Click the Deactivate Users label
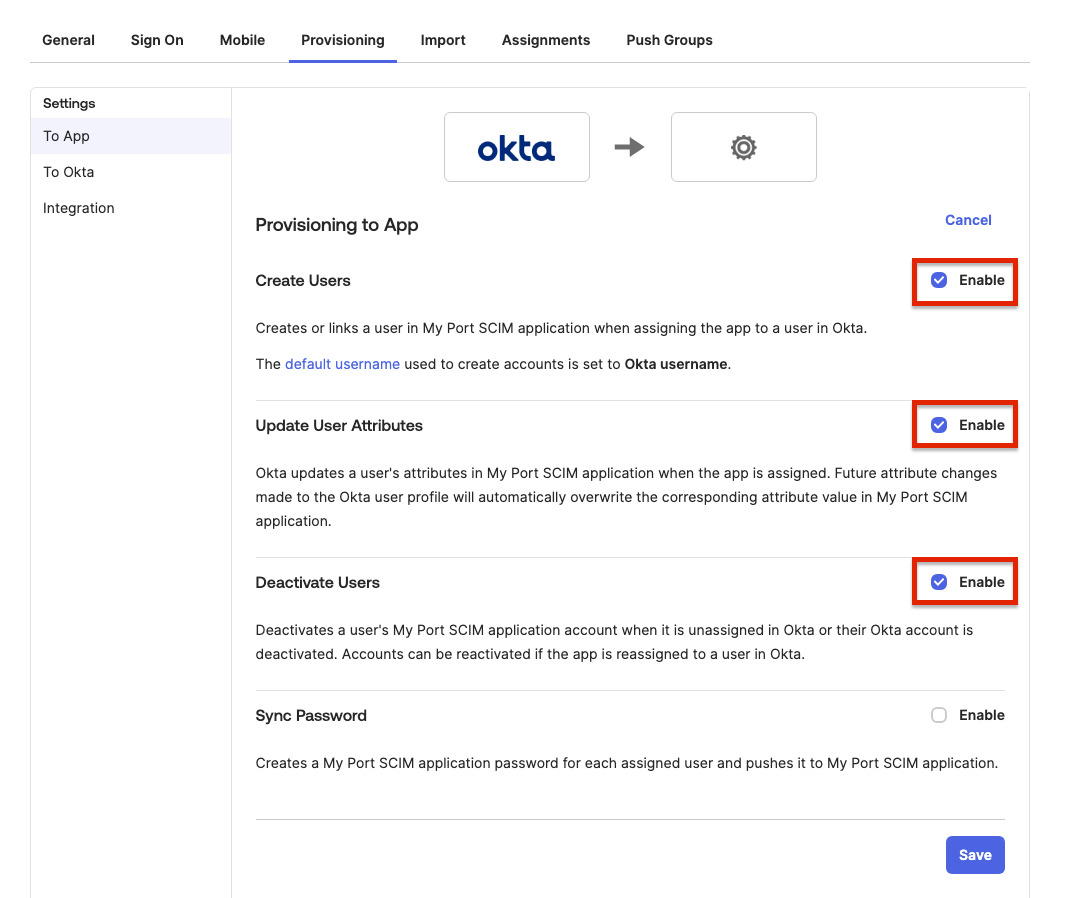 318,582
